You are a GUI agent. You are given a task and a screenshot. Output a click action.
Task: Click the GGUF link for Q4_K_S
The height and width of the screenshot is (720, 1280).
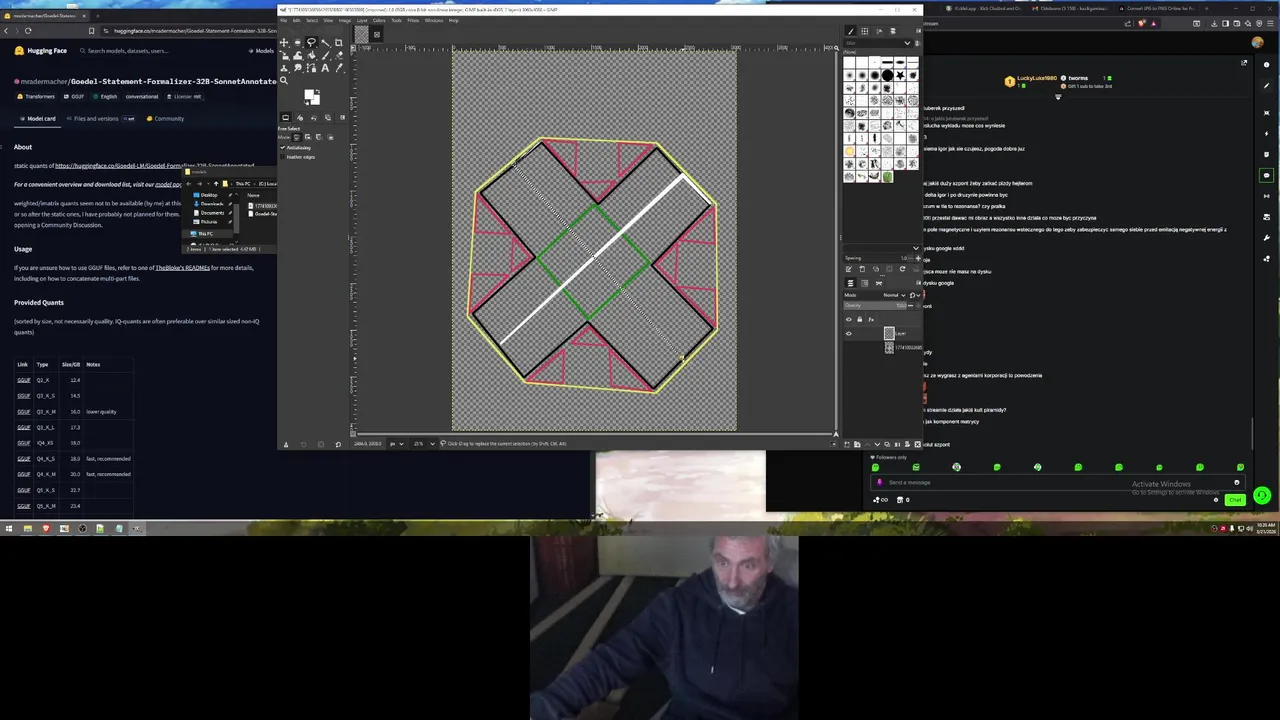pyautogui.click(x=24, y=458)
